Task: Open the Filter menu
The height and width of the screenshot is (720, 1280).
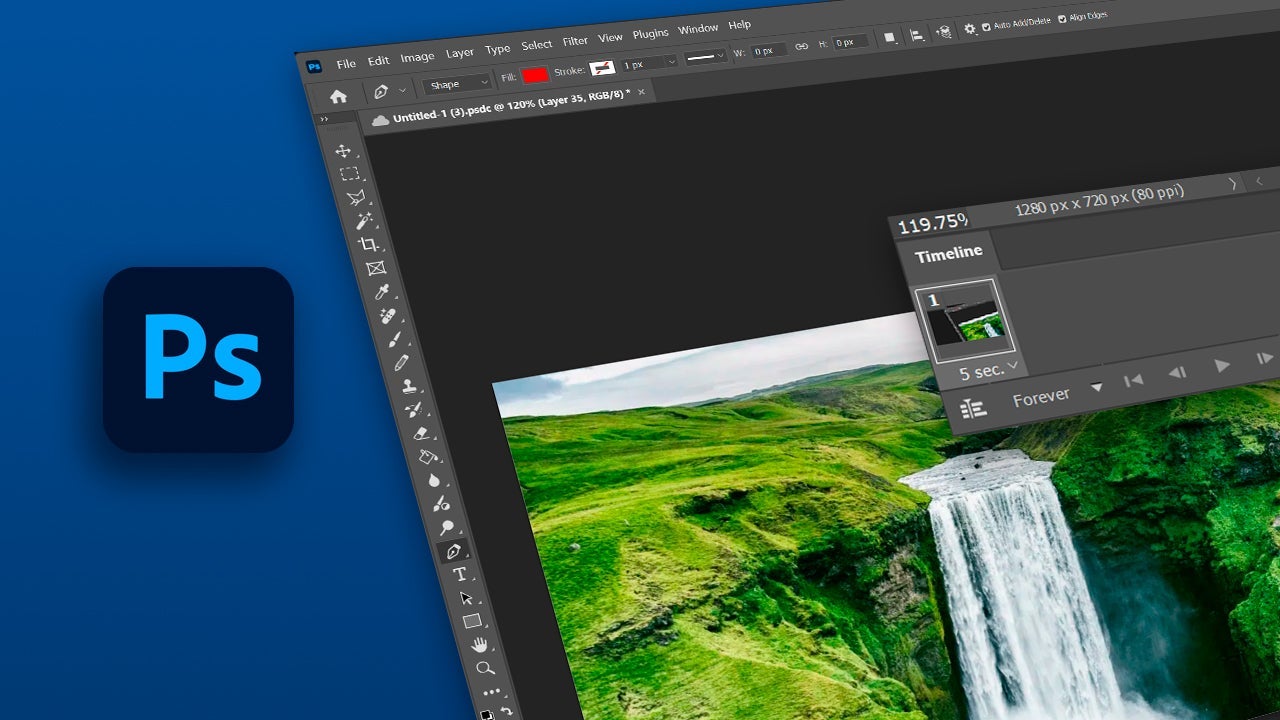Action: [x=575, y=41]
